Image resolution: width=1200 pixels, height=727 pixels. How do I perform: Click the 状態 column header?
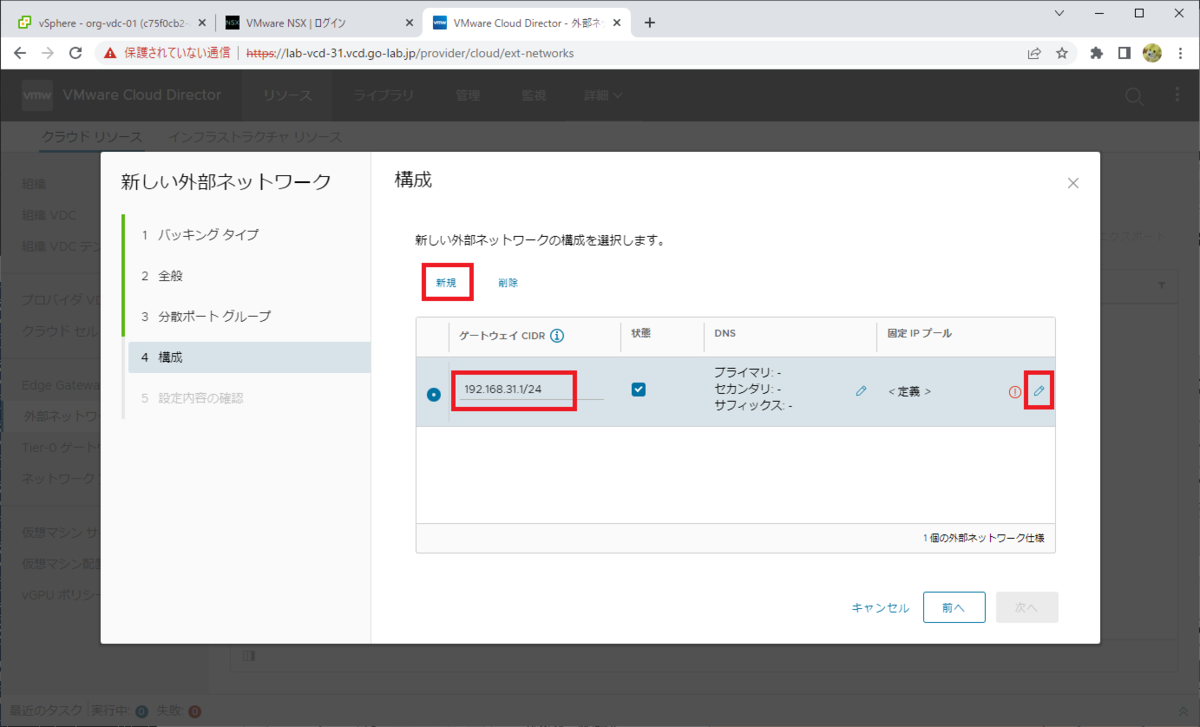tap(641, 333)
